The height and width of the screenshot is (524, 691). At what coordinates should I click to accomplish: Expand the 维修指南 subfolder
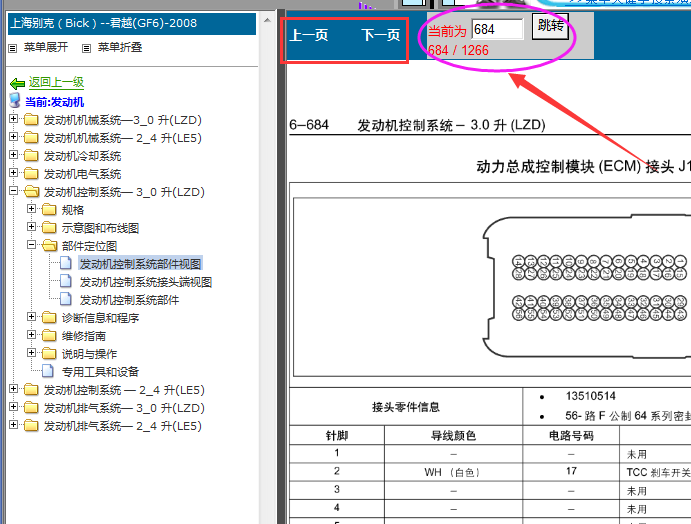point(32,335)
